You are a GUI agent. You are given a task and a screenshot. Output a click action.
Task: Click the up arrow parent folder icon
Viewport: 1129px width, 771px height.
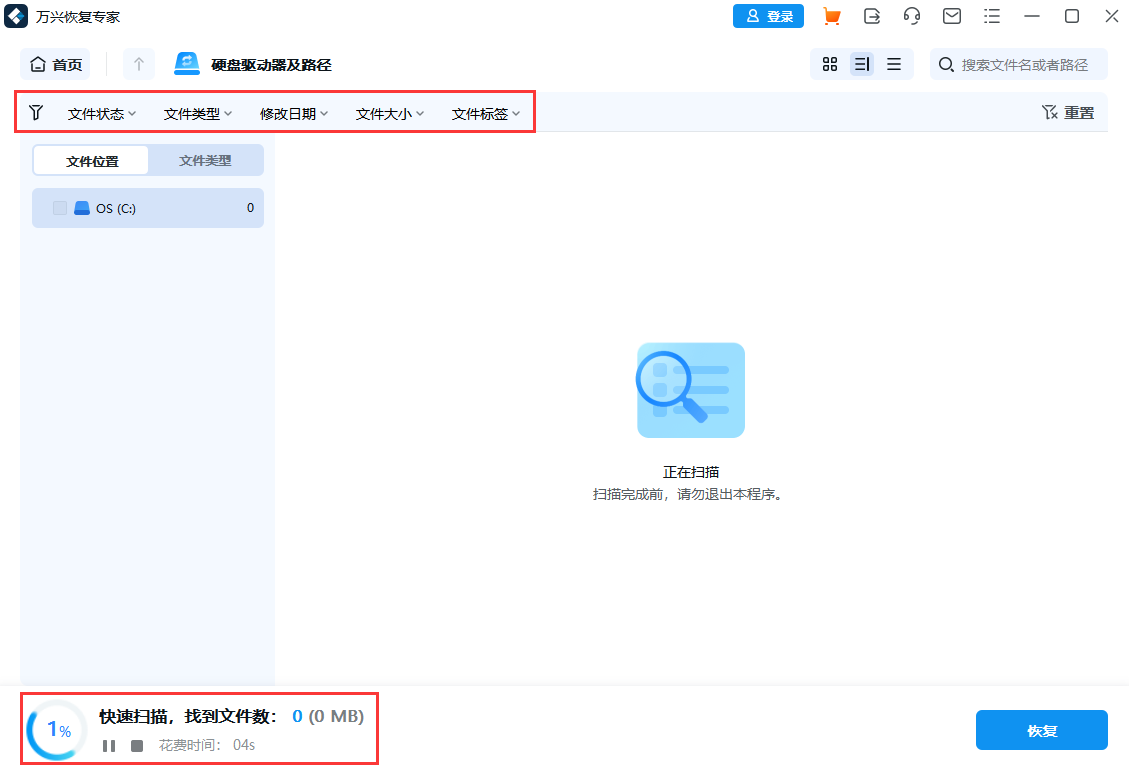[139, 64]
